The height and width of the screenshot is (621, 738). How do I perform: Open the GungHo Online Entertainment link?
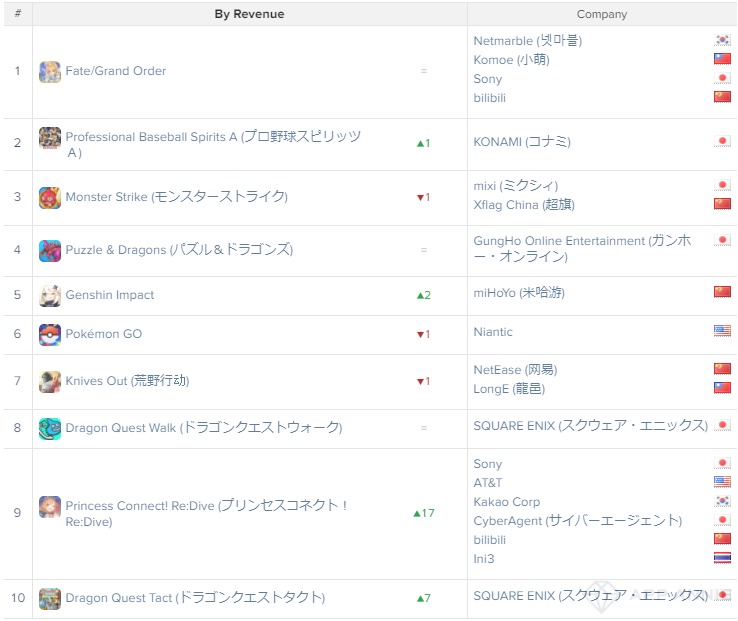582,248
